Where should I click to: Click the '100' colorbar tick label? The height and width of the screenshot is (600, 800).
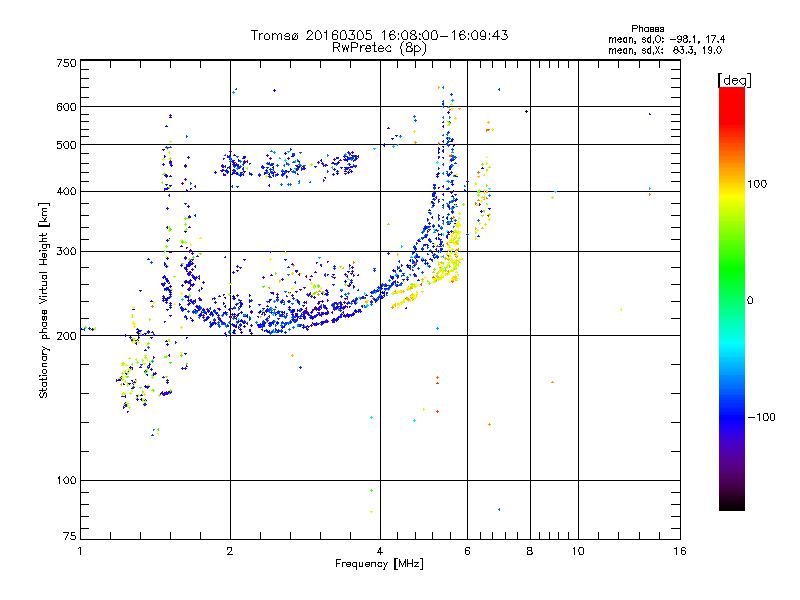click(757, 184)
